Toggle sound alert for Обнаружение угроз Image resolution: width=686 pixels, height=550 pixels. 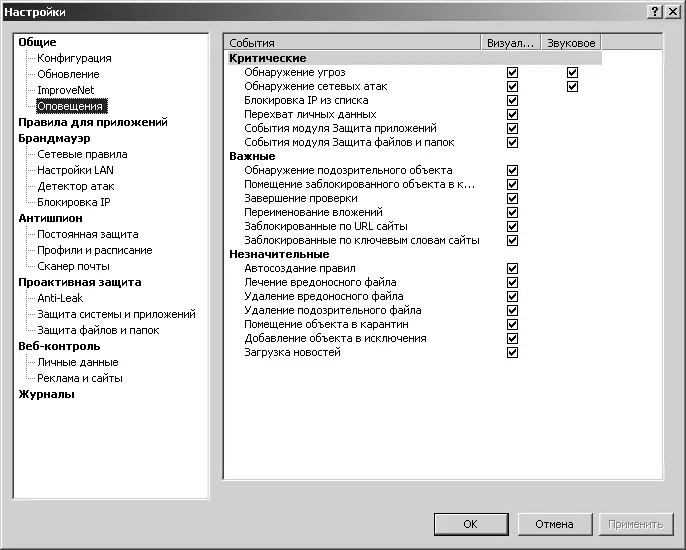[x=573, y=73]
